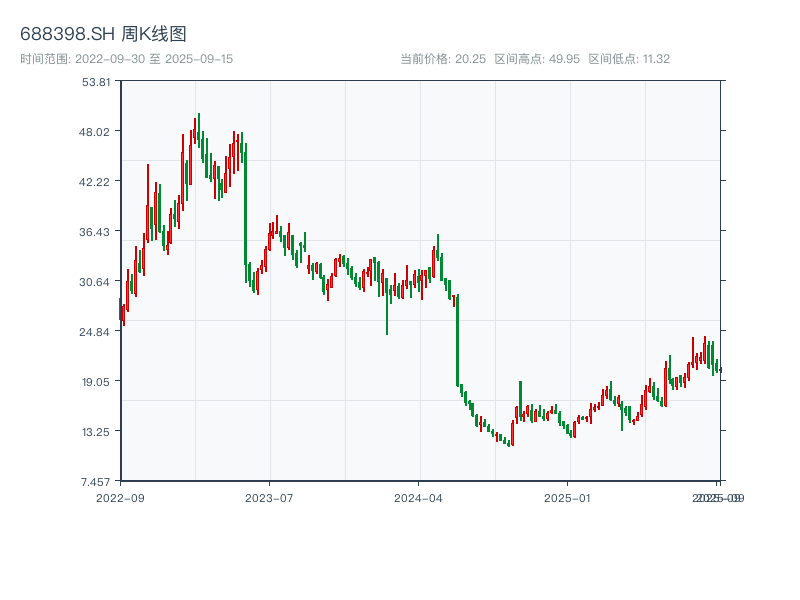Click the x-axis label 2022-09
The image size is (800, 600).
pyautogui.click(x=120, y=498)
